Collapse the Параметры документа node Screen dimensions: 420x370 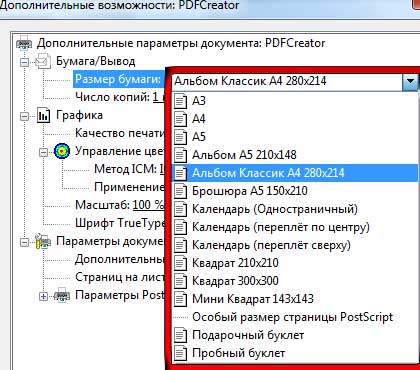24,242
